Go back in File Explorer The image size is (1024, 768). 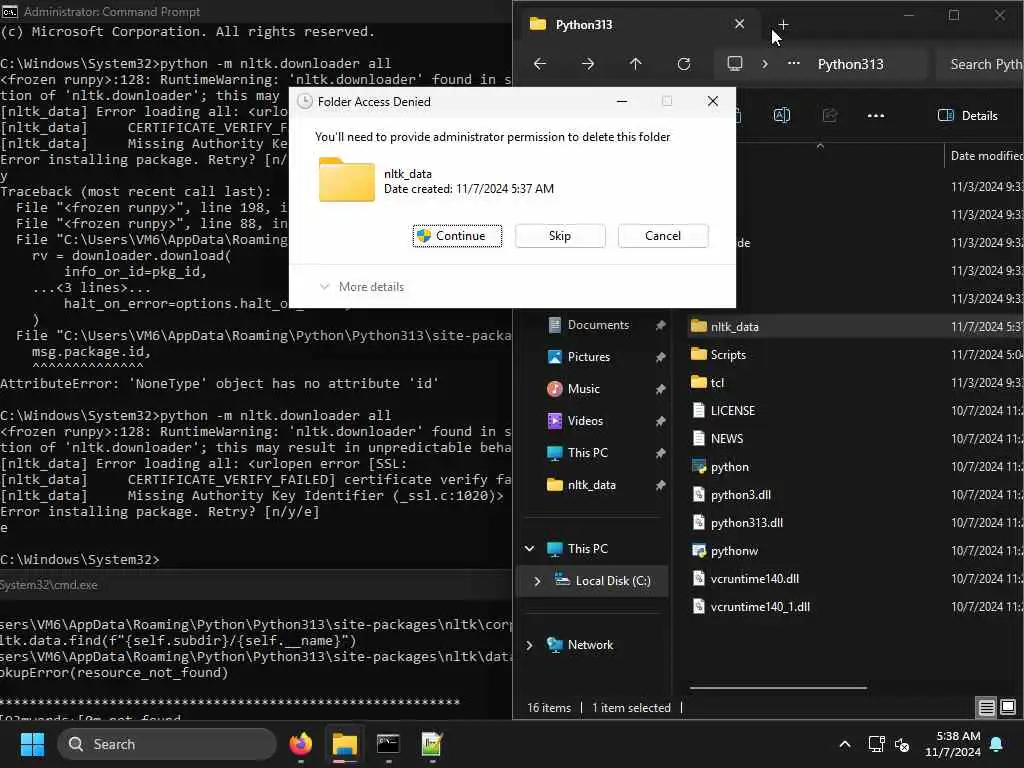pos(540,64)
